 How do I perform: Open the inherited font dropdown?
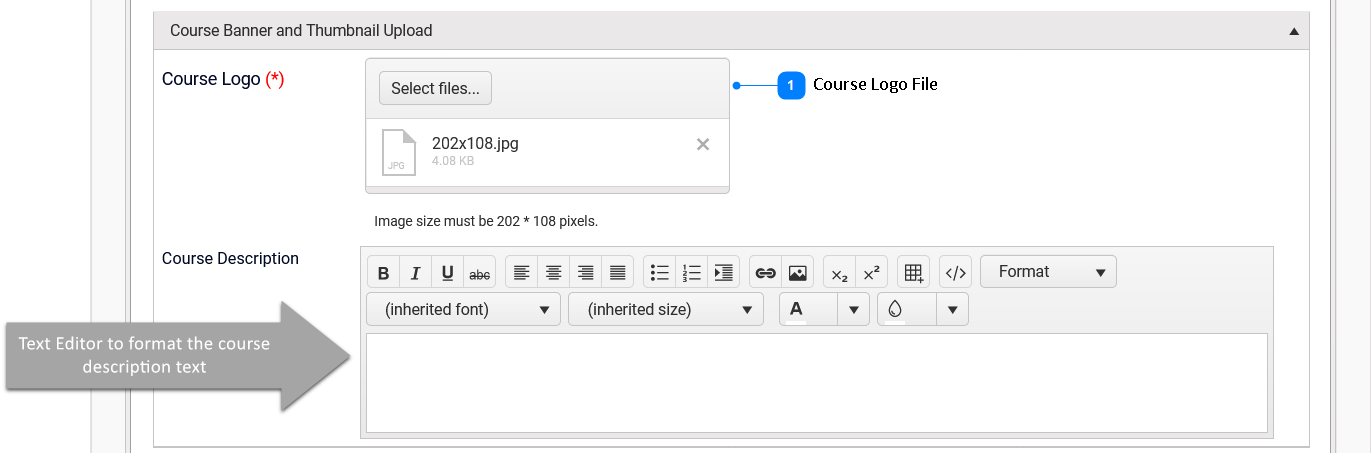point(463,310)
